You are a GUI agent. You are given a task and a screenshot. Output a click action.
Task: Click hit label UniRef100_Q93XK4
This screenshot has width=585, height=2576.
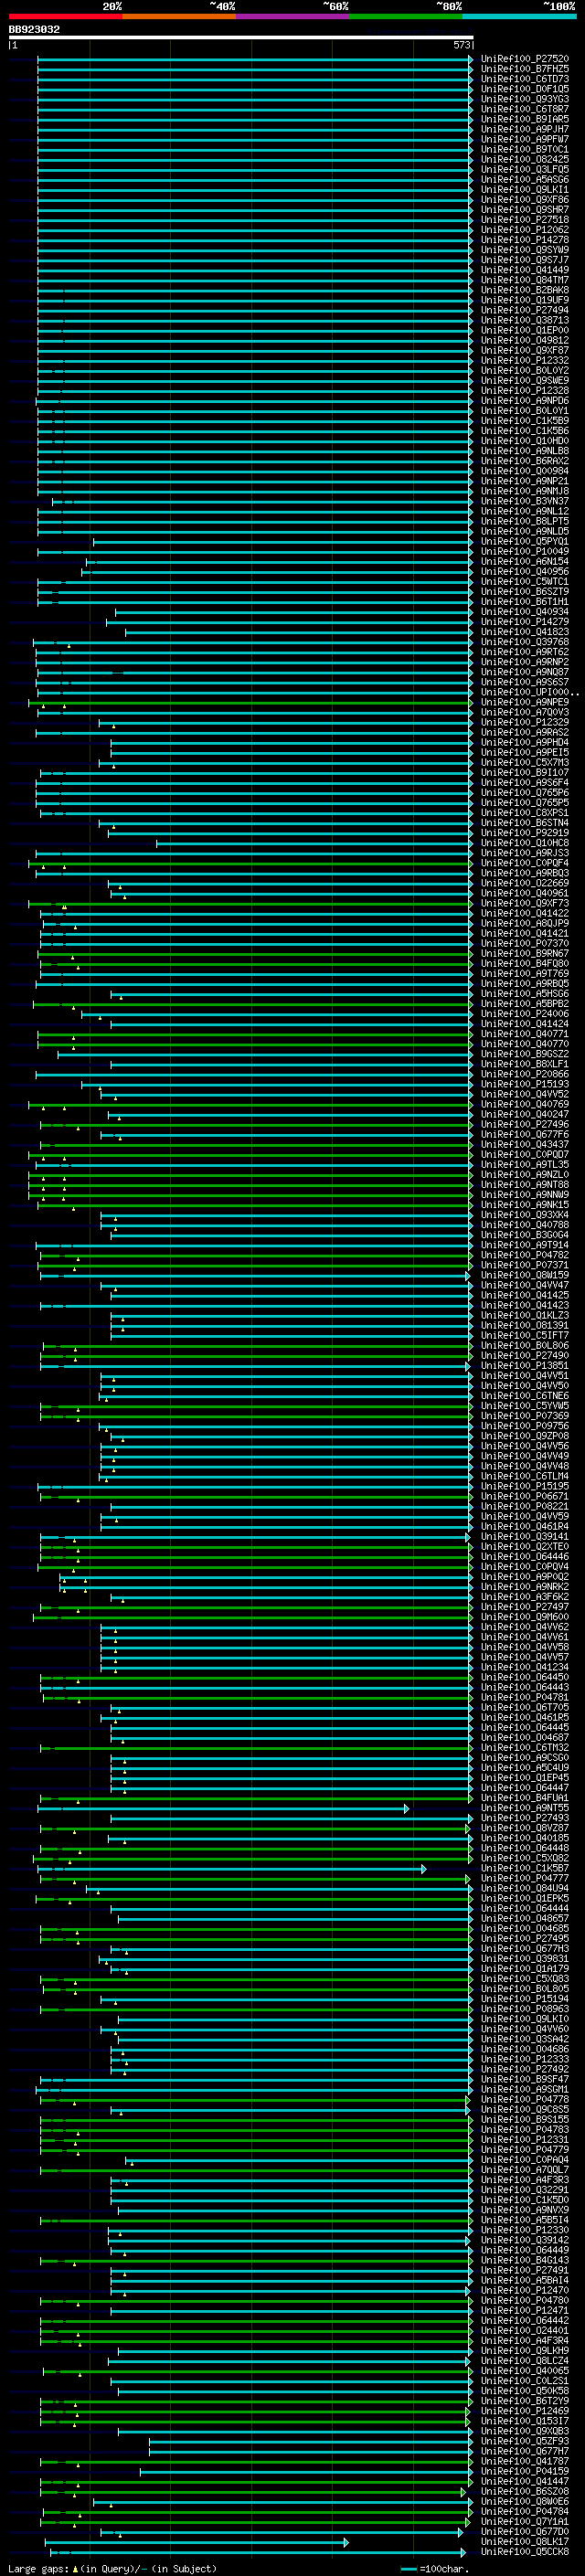(x=525, y=1215)
